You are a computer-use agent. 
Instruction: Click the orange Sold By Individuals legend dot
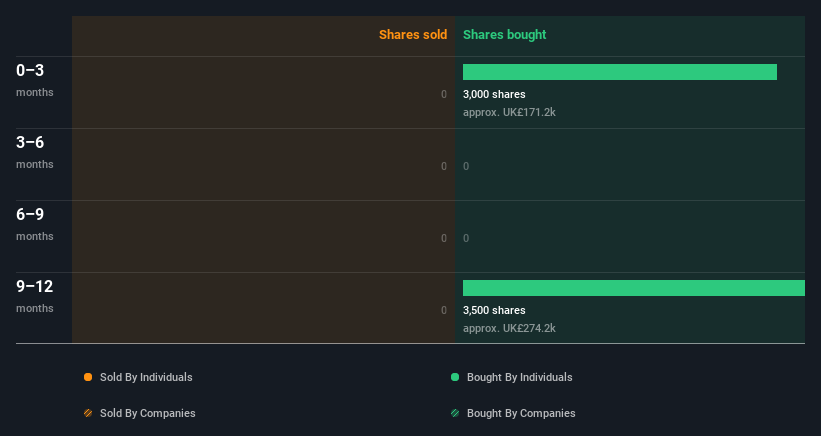click(88, 377)
